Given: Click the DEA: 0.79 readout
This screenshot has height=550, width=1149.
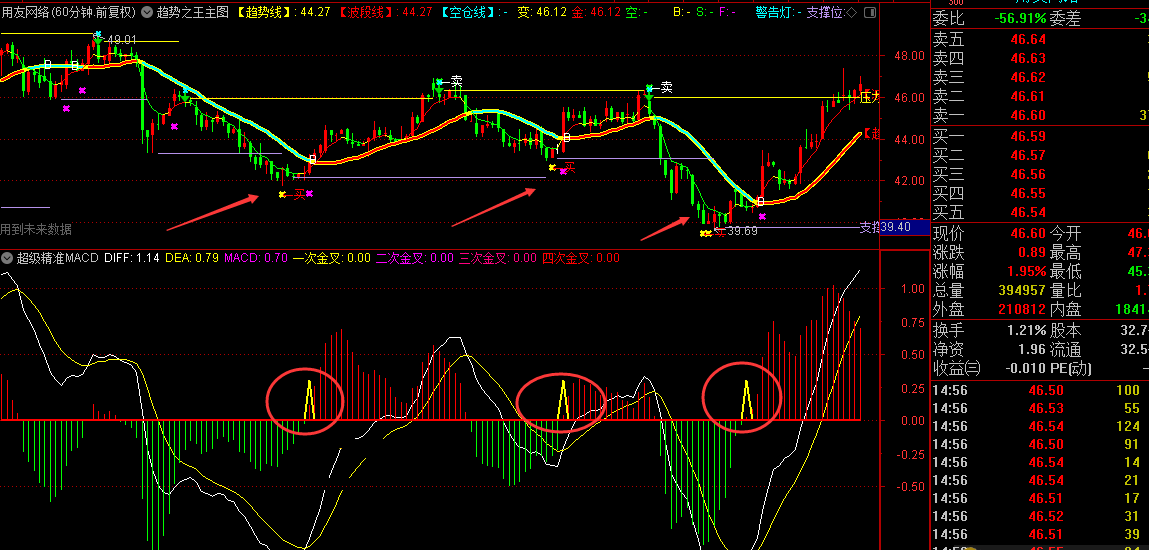Looking at the screenshot, I should point(192,258).
